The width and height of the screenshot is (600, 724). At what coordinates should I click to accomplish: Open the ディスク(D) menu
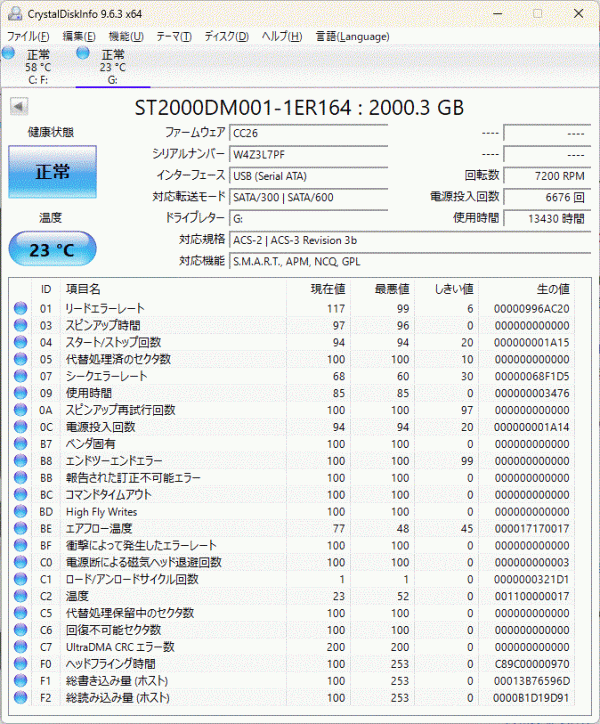226,36
